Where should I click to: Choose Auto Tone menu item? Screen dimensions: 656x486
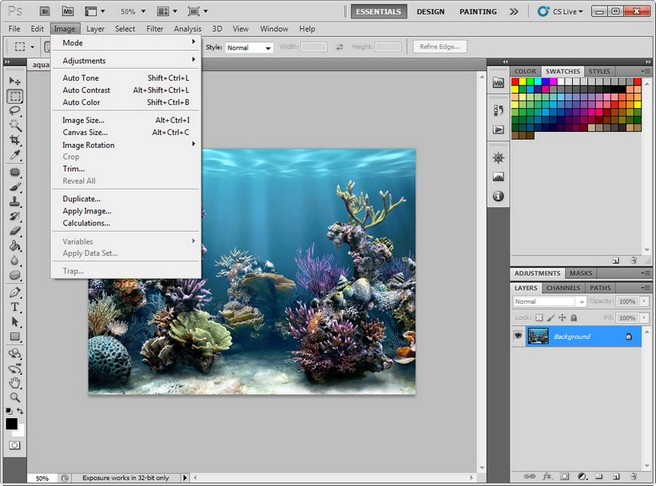(126, 78)
